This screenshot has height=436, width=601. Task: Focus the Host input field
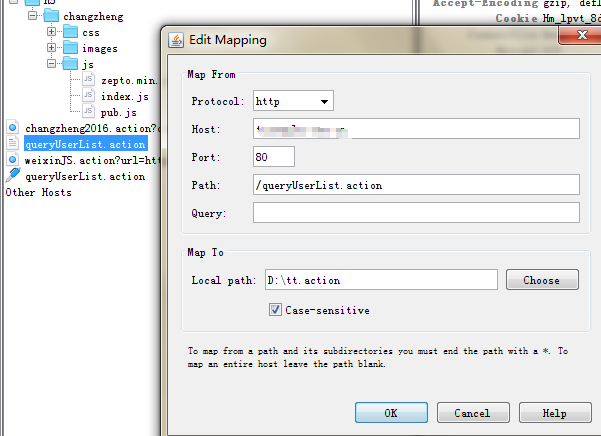click(x=416, y=129)
